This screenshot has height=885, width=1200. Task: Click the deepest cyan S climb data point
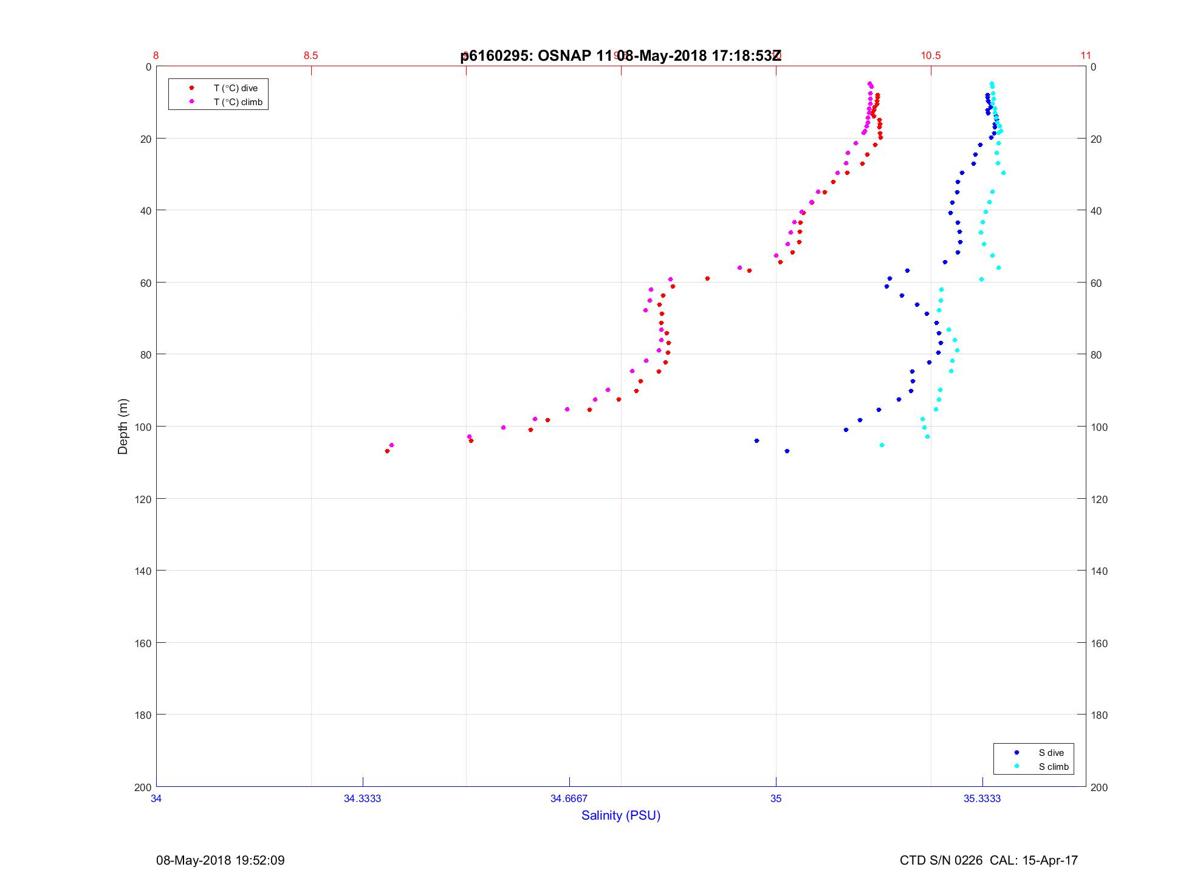881,445
